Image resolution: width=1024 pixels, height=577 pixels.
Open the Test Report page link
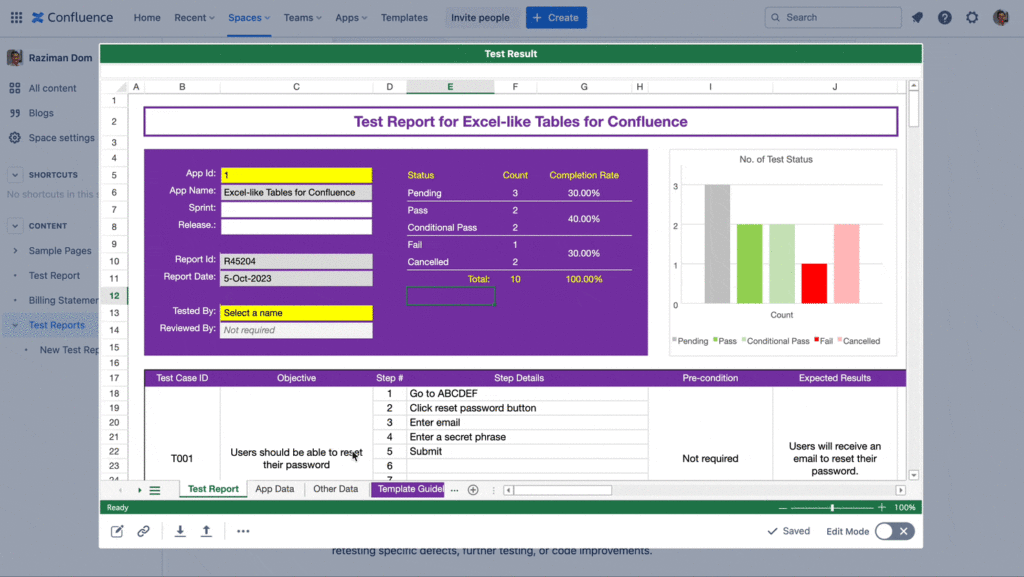click(x=54, y=275)
